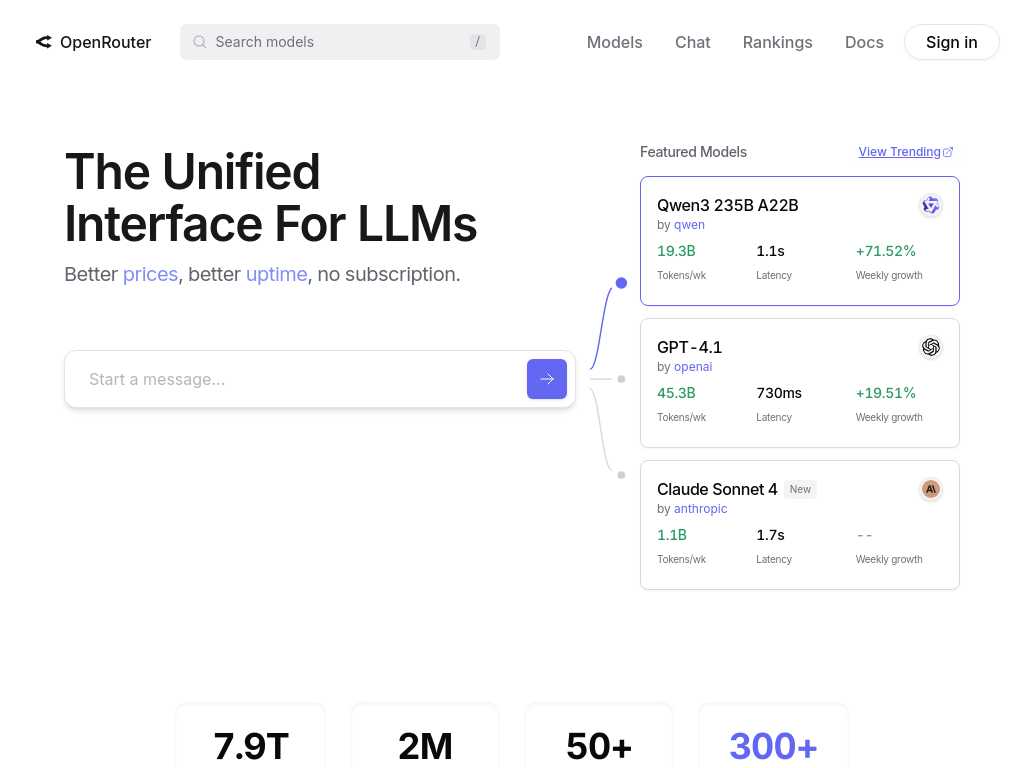Open the View Trending link
Screen dimensions: 1024x768
click(899, 152)
